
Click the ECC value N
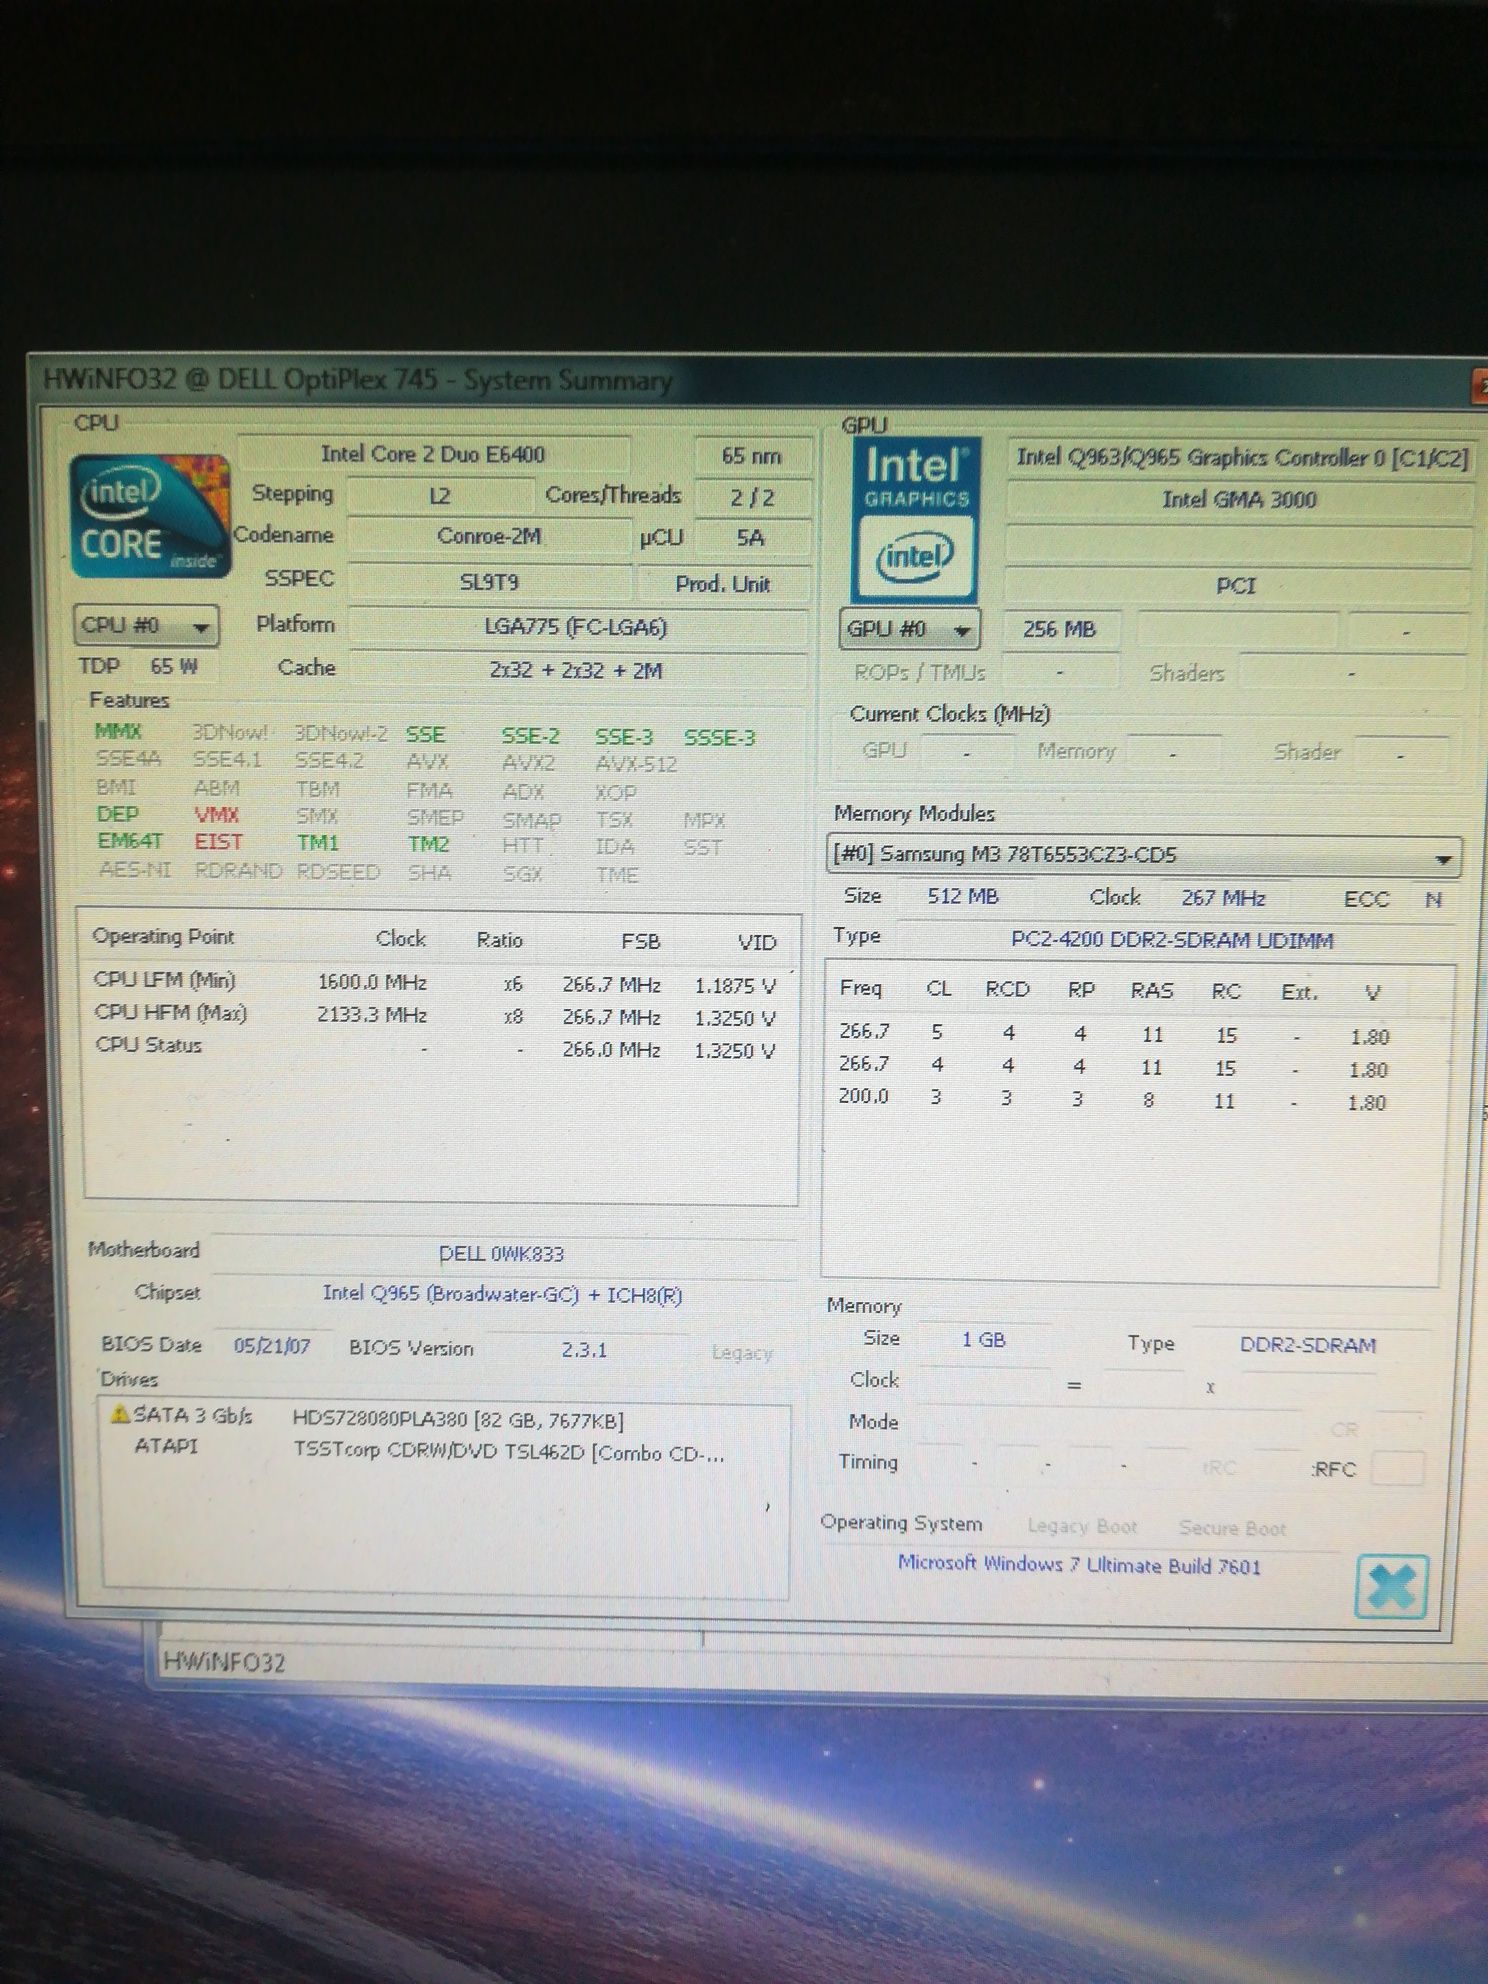coord(1433,900)
